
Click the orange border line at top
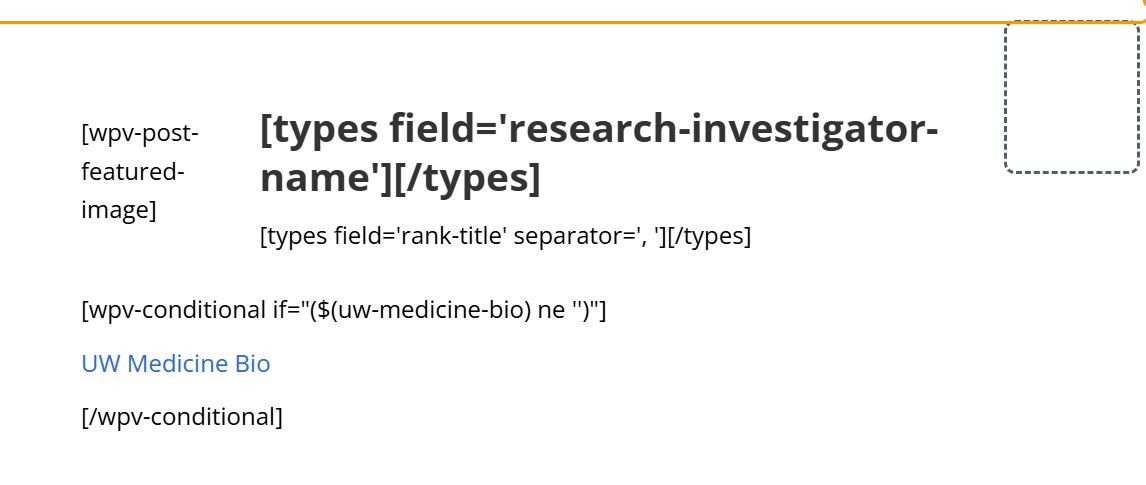[570, 22]
